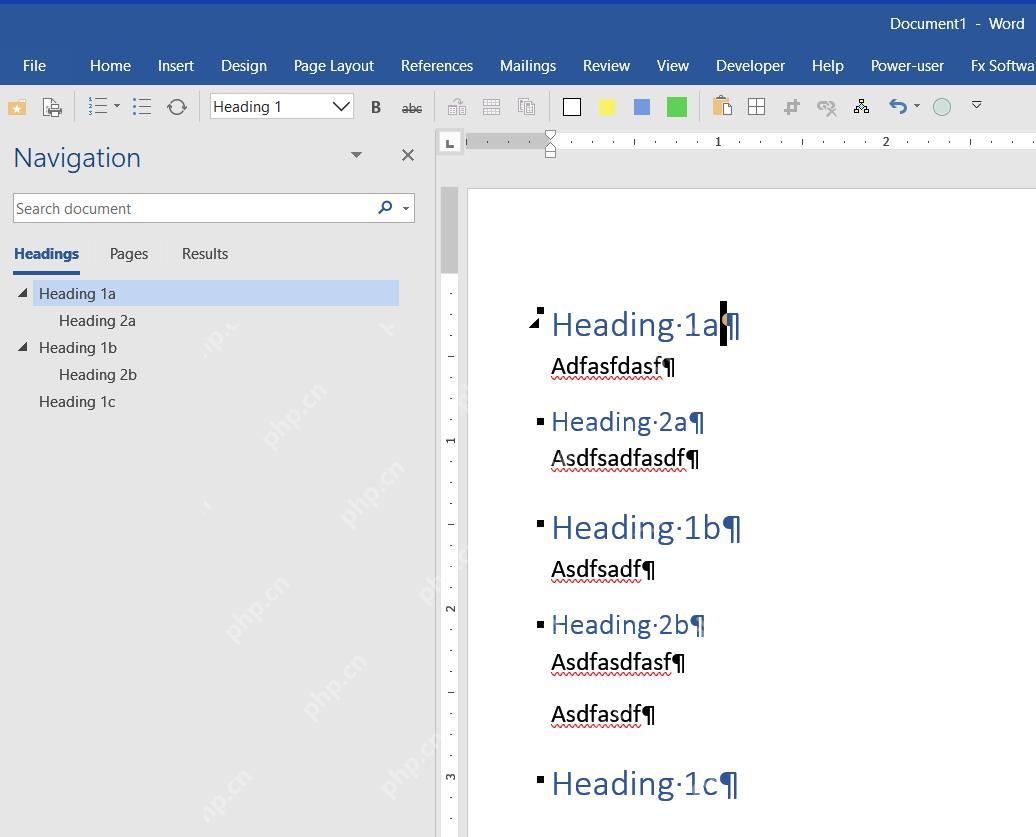This screenshot has width=1036, height=837.
Task: Toggle the collapse triangle beside Heading 1a in document
Action: click(x=535, y=323)
